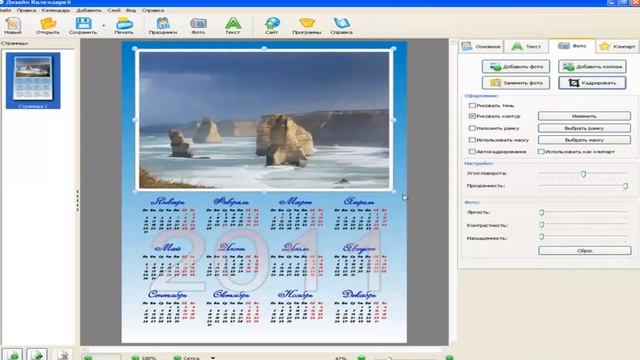The image size is (640, 360).
Task: Open a project with the Открыть folder icon
Action: tap(47, 25)
